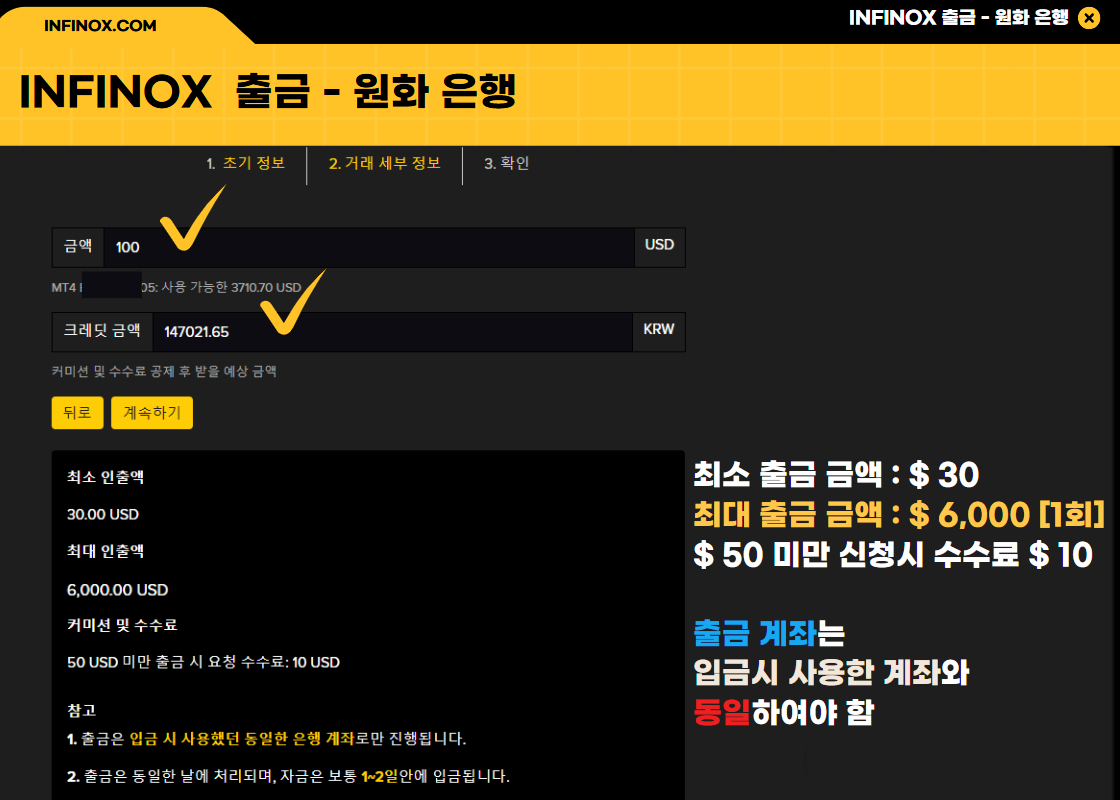Select step 2. 거래 세부 정보
The image size is (1120, 800).
[384, 164]
